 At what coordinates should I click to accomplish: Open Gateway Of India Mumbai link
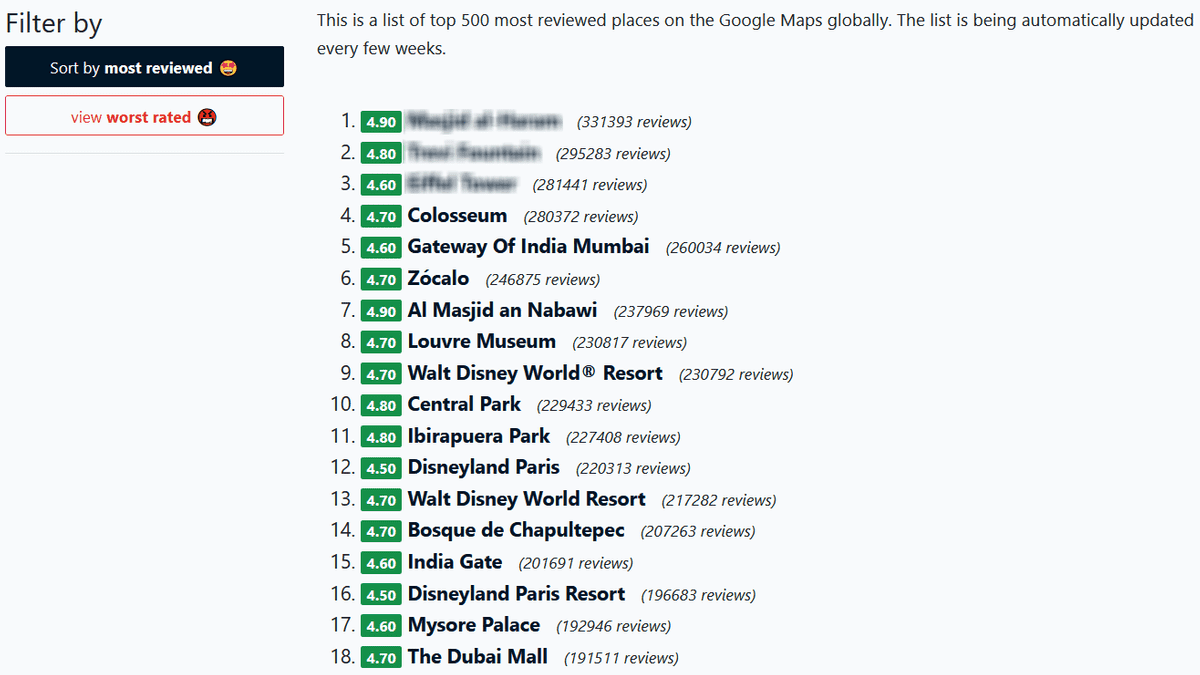tap(528, 246)
